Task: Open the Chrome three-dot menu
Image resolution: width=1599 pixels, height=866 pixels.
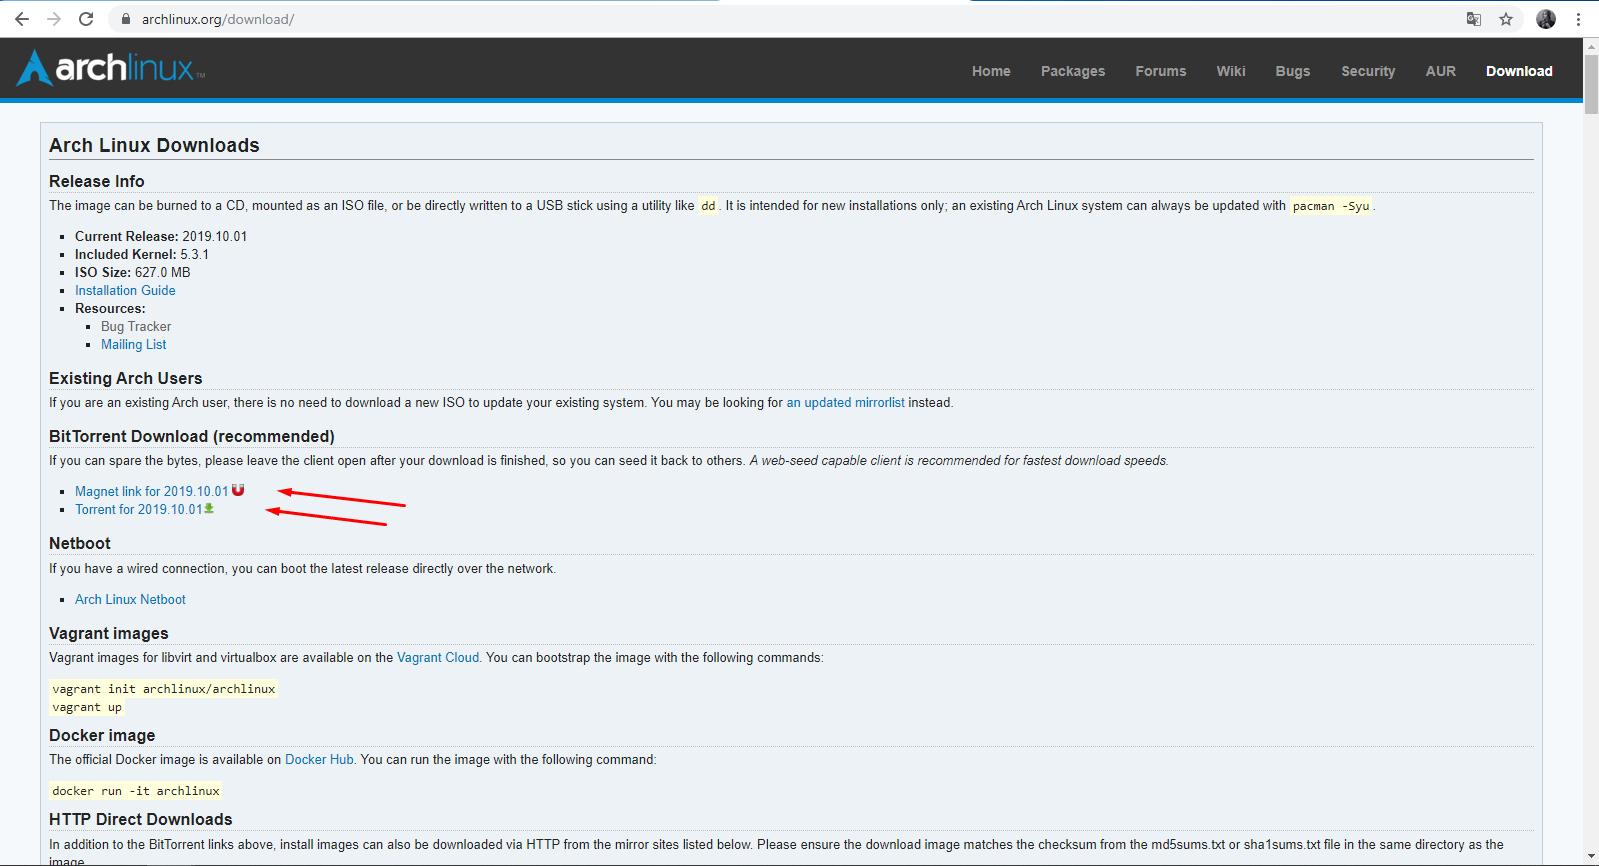Action: click(1579, 19)
